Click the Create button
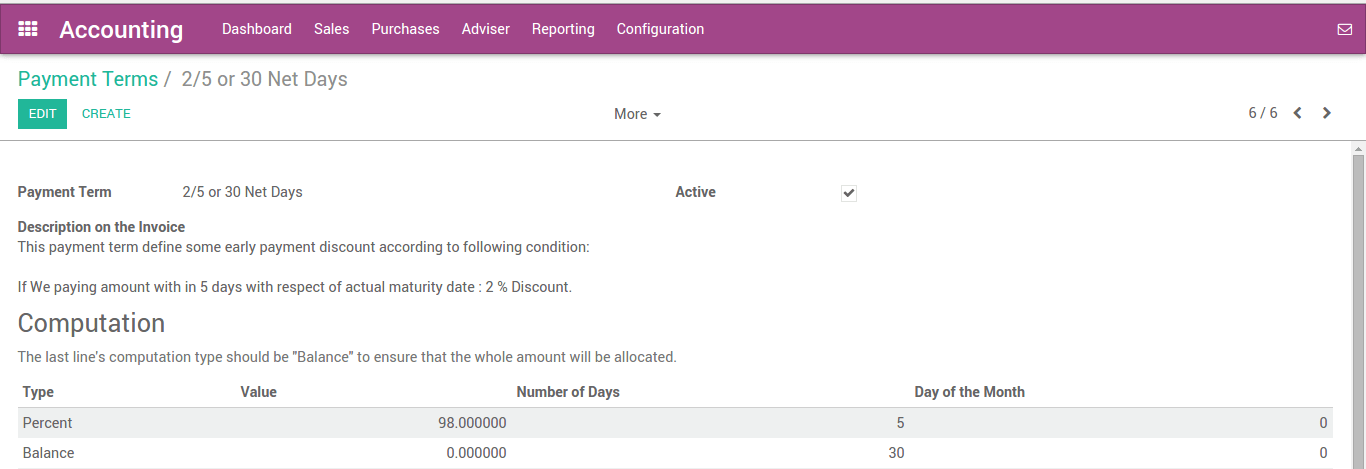This screenshot has width=1366, height=469. pos(106,114)
